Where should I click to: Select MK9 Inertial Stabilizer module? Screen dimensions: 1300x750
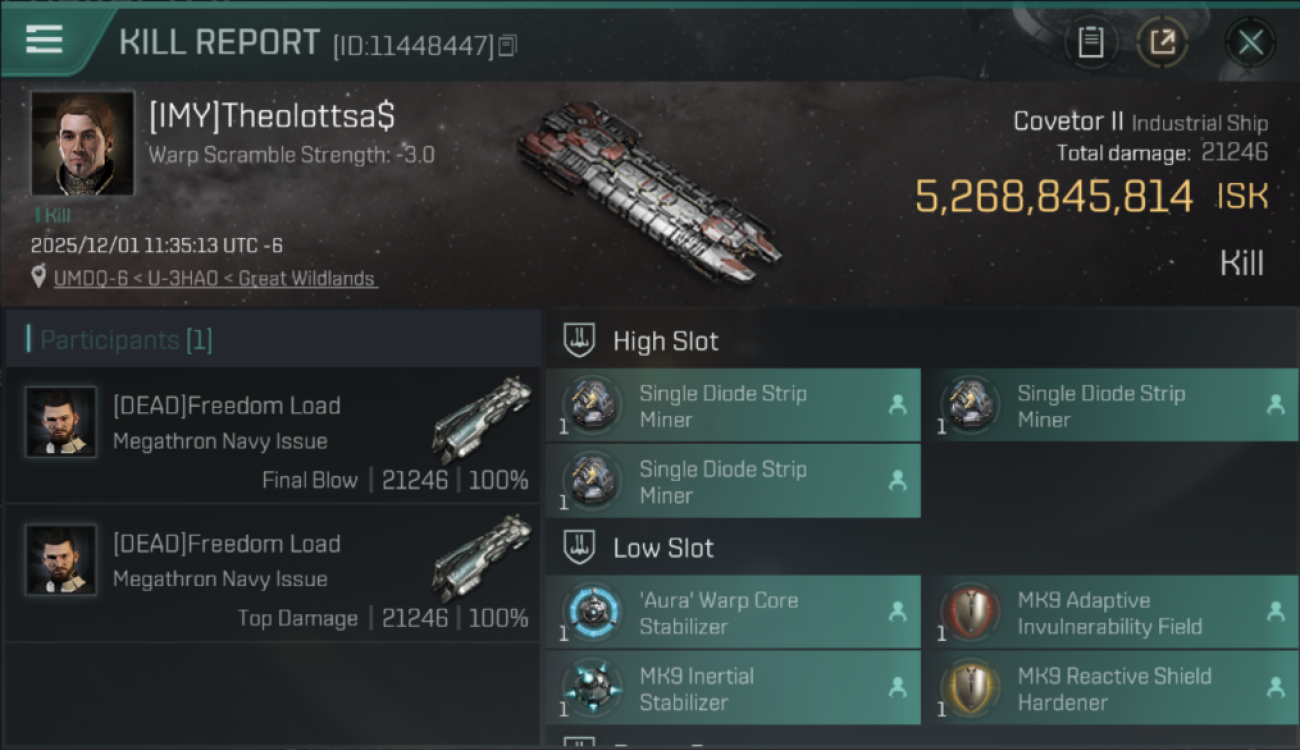coord(733,688)
